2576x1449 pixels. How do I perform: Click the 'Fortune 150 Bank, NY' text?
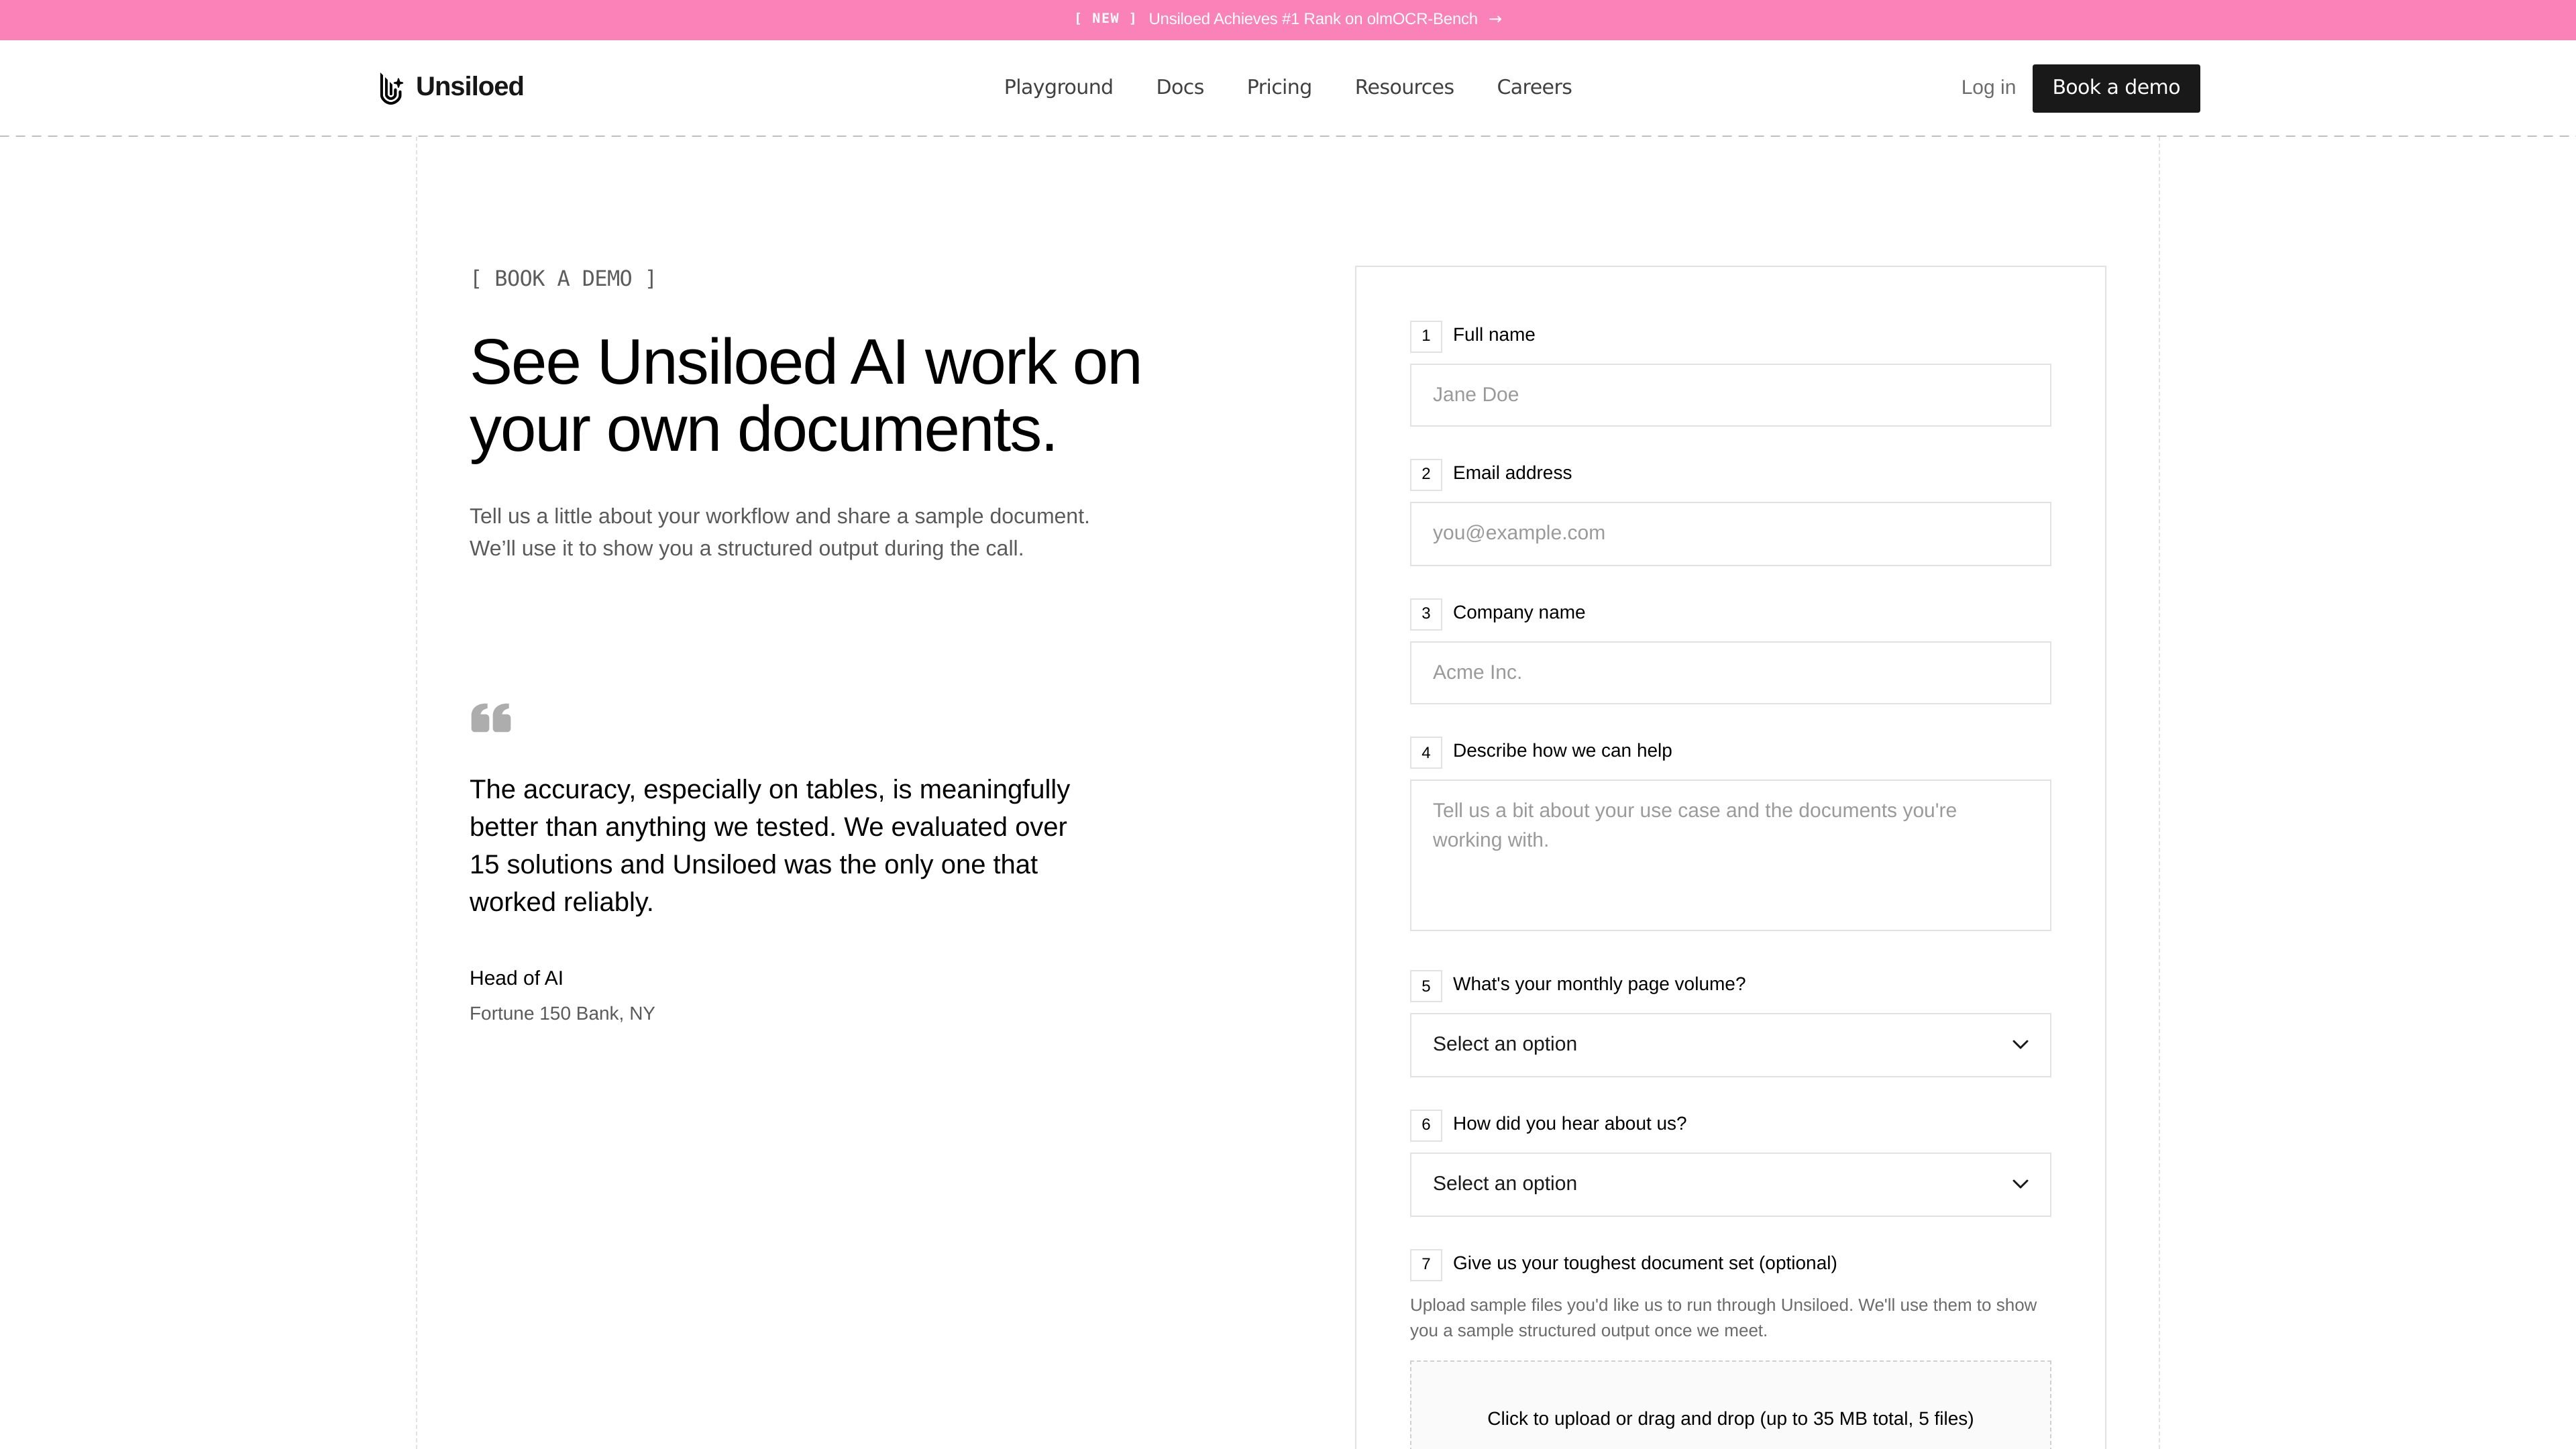[562, 1014]
